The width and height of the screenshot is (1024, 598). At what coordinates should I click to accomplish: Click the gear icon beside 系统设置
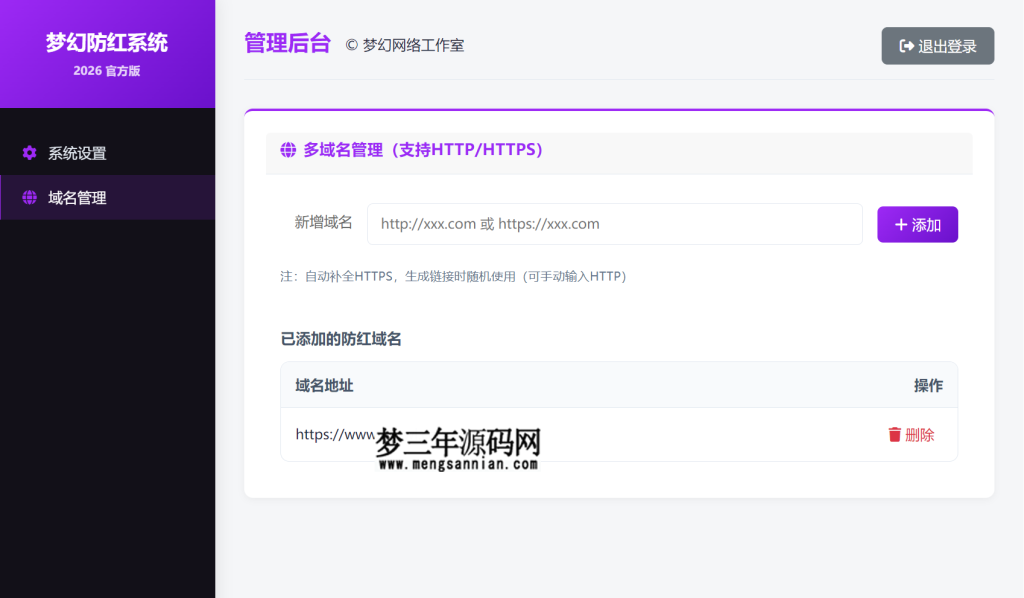pos(29,153)
